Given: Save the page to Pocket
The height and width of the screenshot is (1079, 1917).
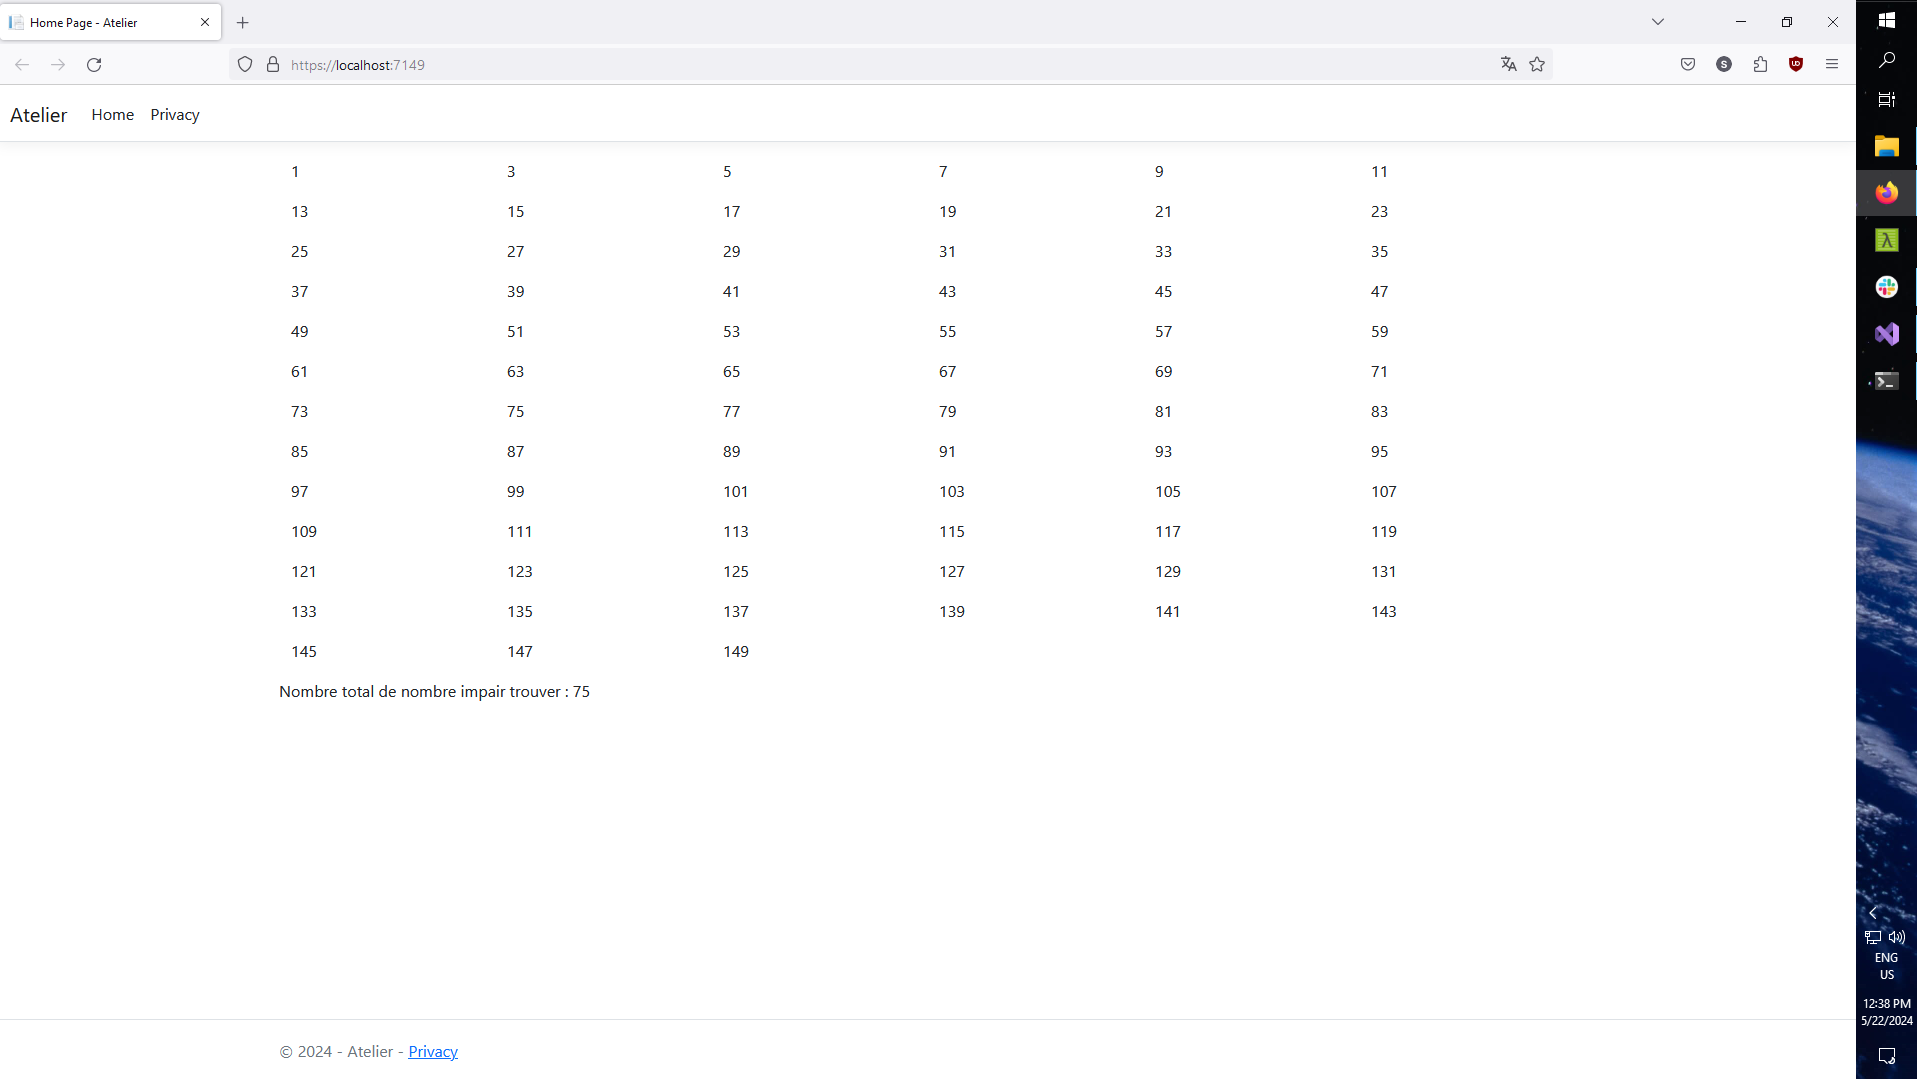Looking at the screenshot, I should pyautogui.click(x=1688, y=64).
